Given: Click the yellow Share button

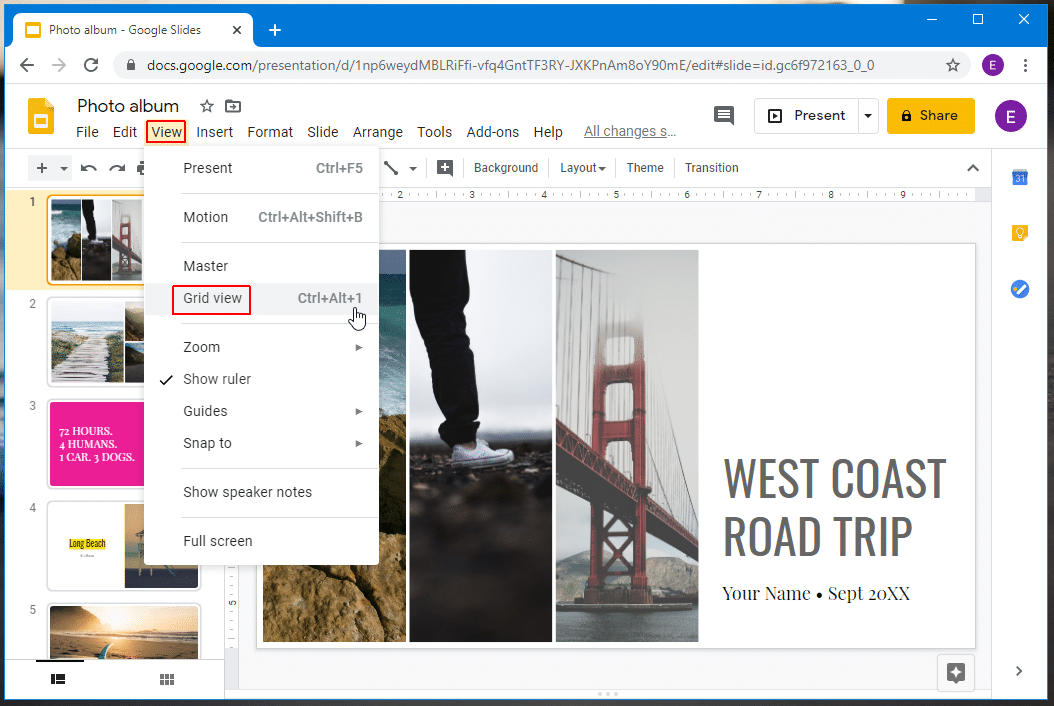Looking at the screenshot, I should [930, 115].
